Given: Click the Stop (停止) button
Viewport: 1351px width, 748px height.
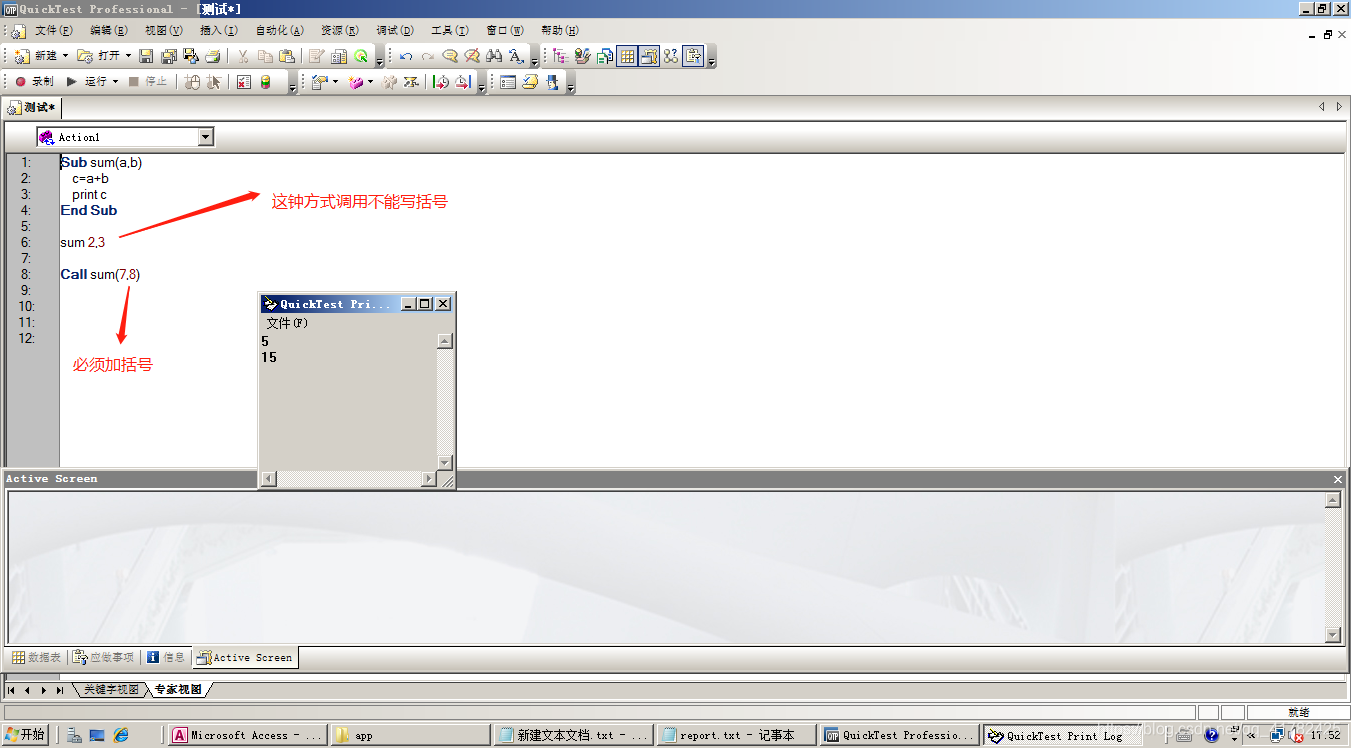Looking at the screenshot, I should pos(148,82).
